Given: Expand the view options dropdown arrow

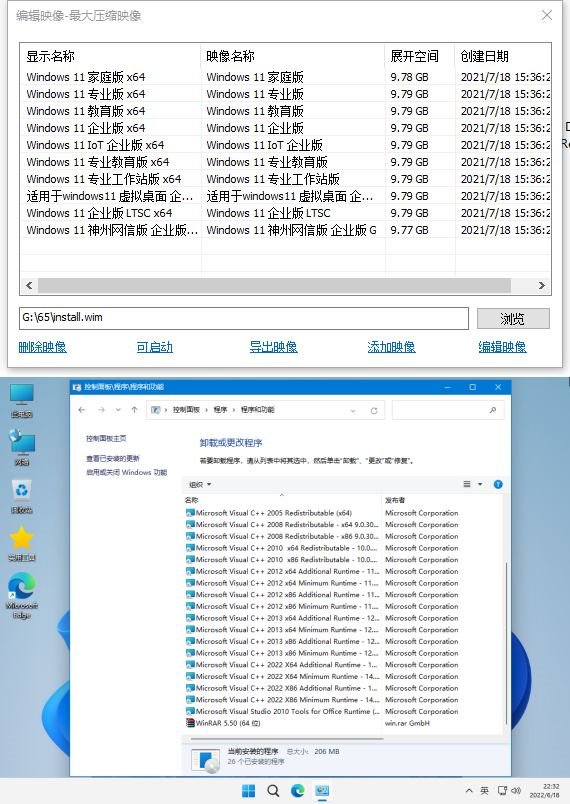Looking at the screenshot, I should 480,484.
